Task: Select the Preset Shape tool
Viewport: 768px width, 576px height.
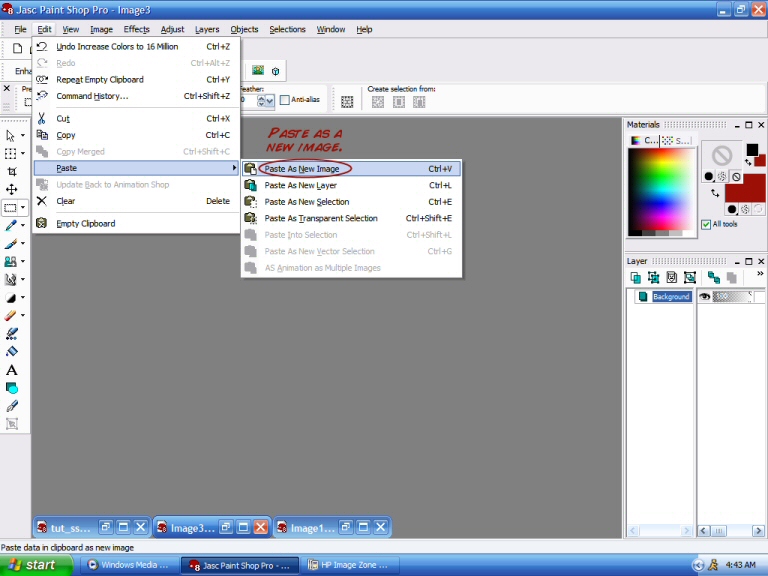Action: coord(11,388)
